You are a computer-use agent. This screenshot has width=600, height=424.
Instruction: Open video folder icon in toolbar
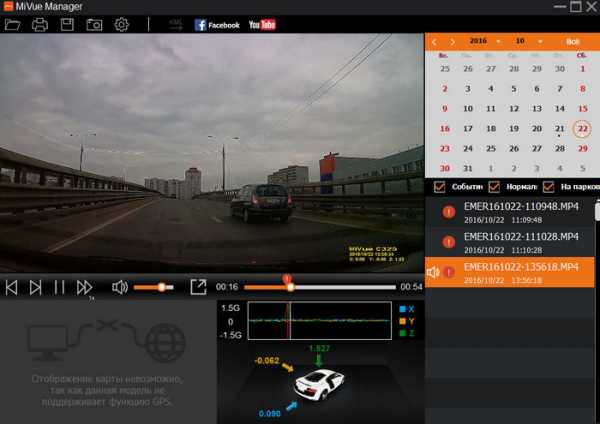(13, 24)
